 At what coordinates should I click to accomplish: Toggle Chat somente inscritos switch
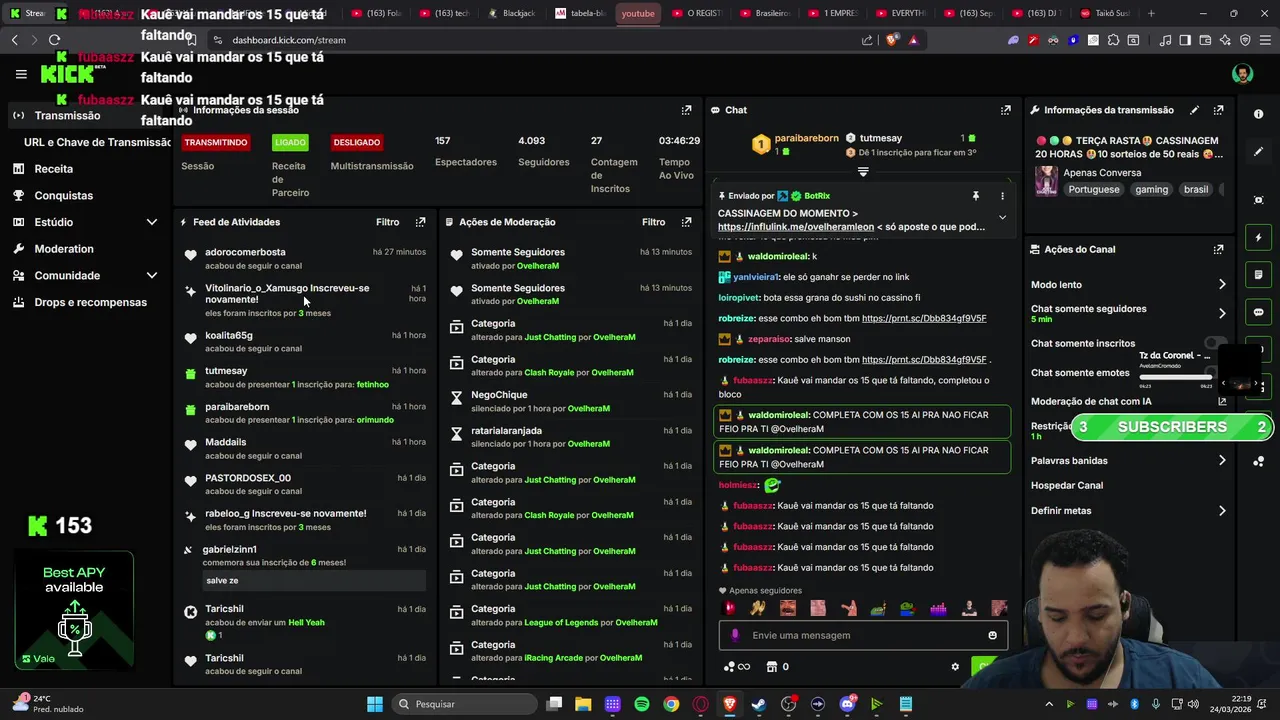(1214, 343)
